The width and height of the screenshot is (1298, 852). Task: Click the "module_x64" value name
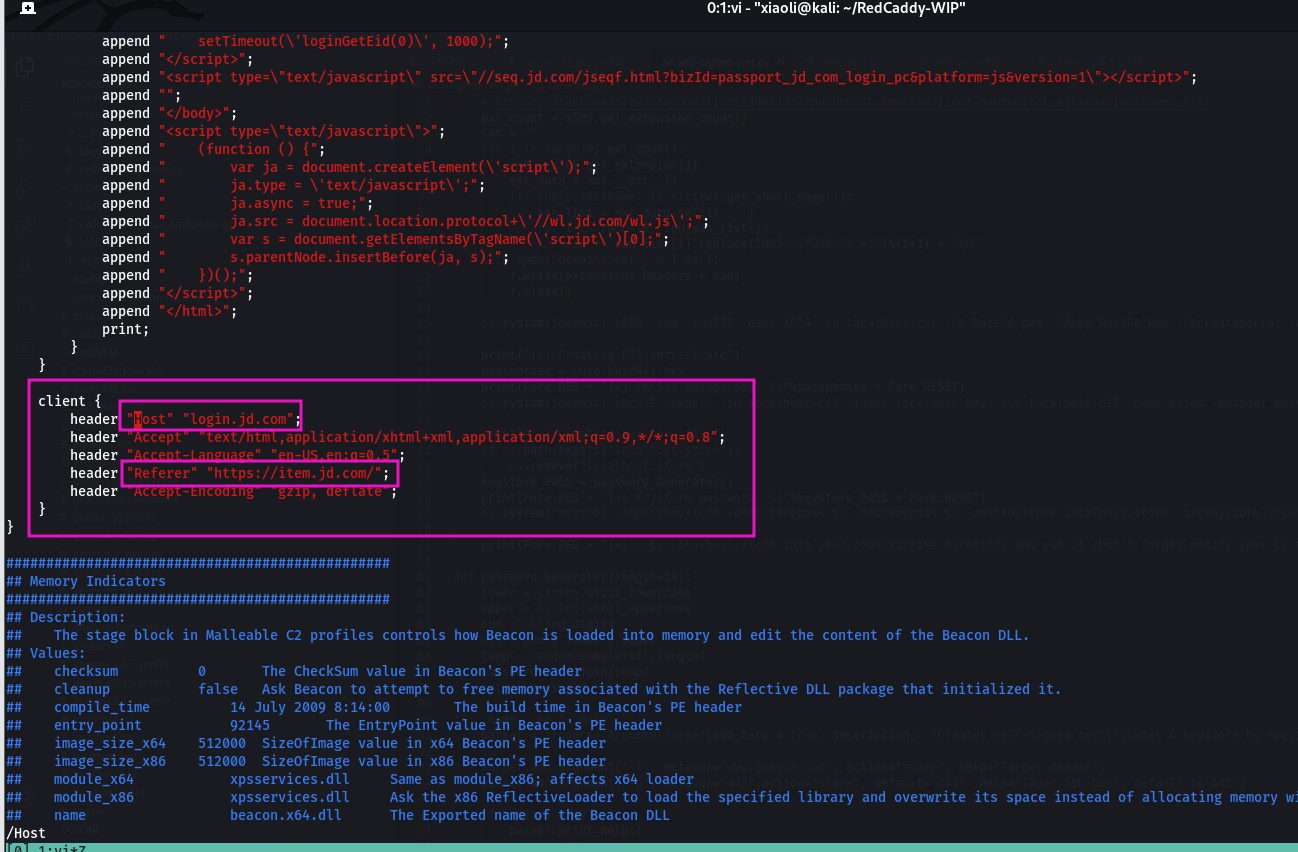[94, 779]
